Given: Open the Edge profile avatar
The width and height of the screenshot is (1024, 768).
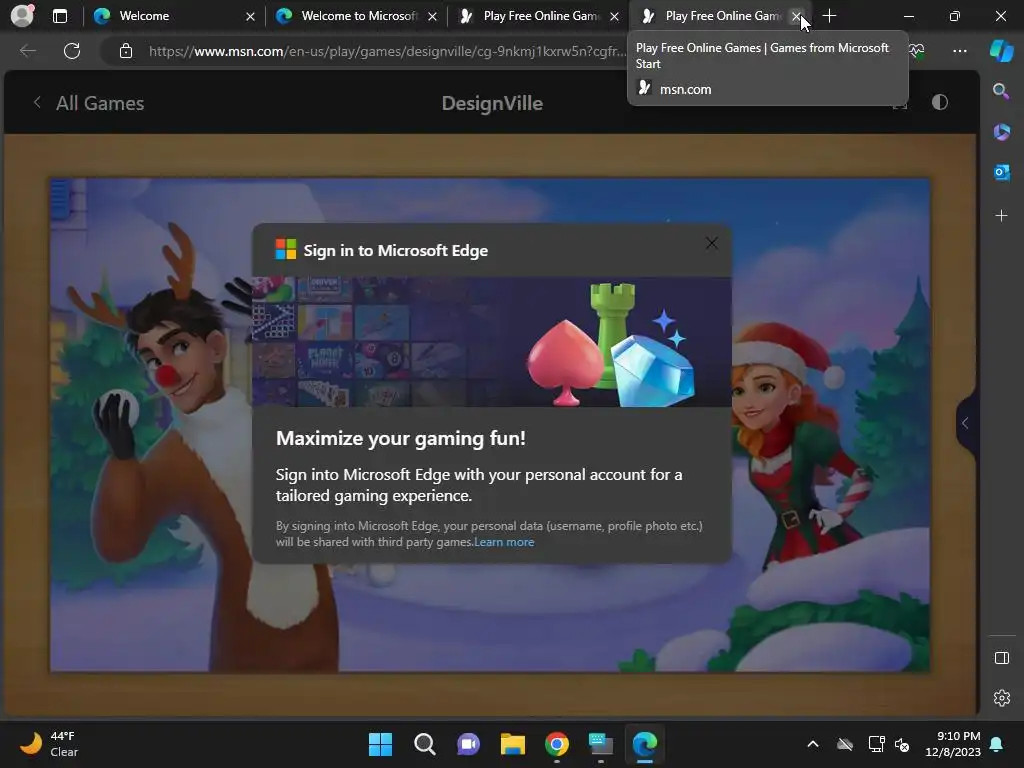Looking at the screenshot, I should (22, 16).
